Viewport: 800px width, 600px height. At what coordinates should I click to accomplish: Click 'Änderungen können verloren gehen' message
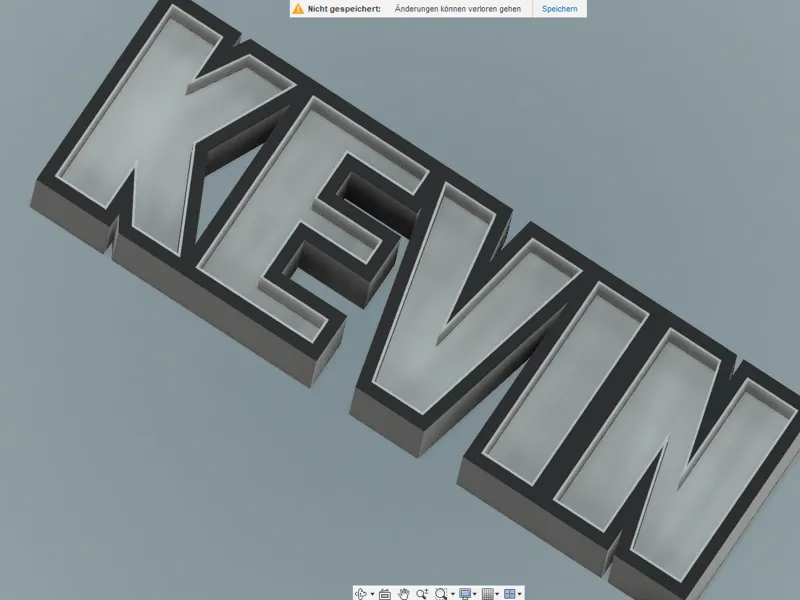(x=458, y=9)
